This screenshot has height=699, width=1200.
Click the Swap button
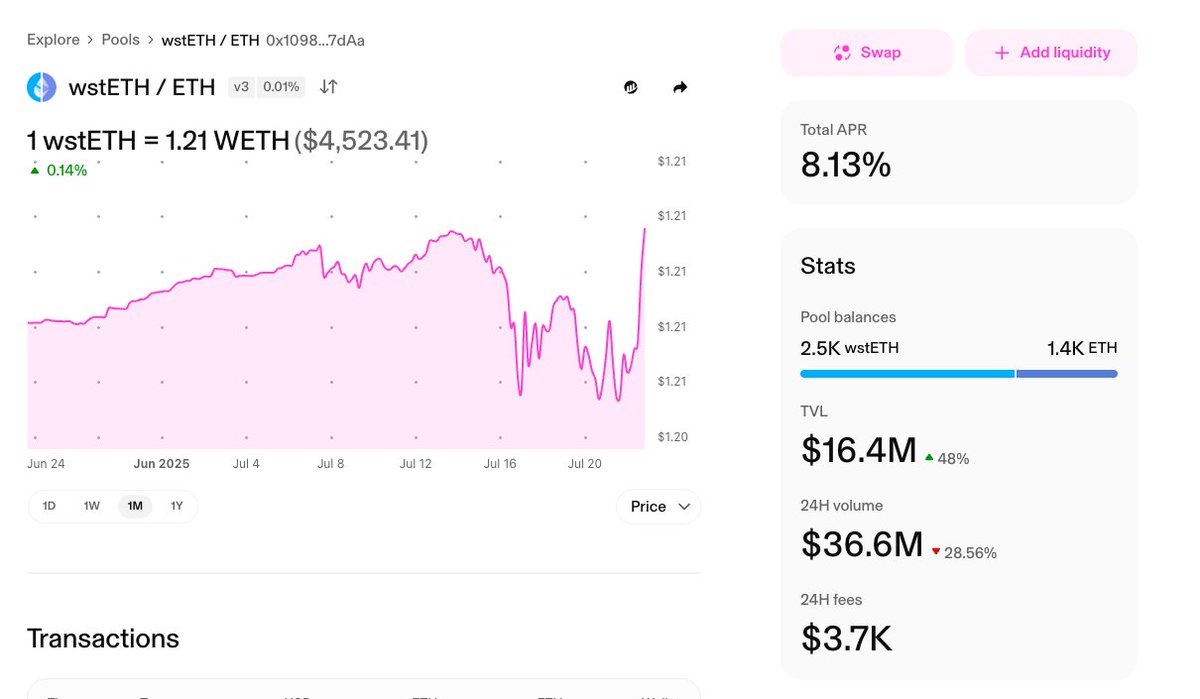(866, 53)
